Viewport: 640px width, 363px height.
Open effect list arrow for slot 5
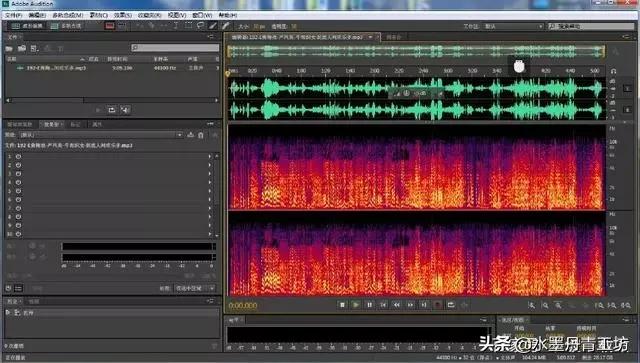coord(210,191)
